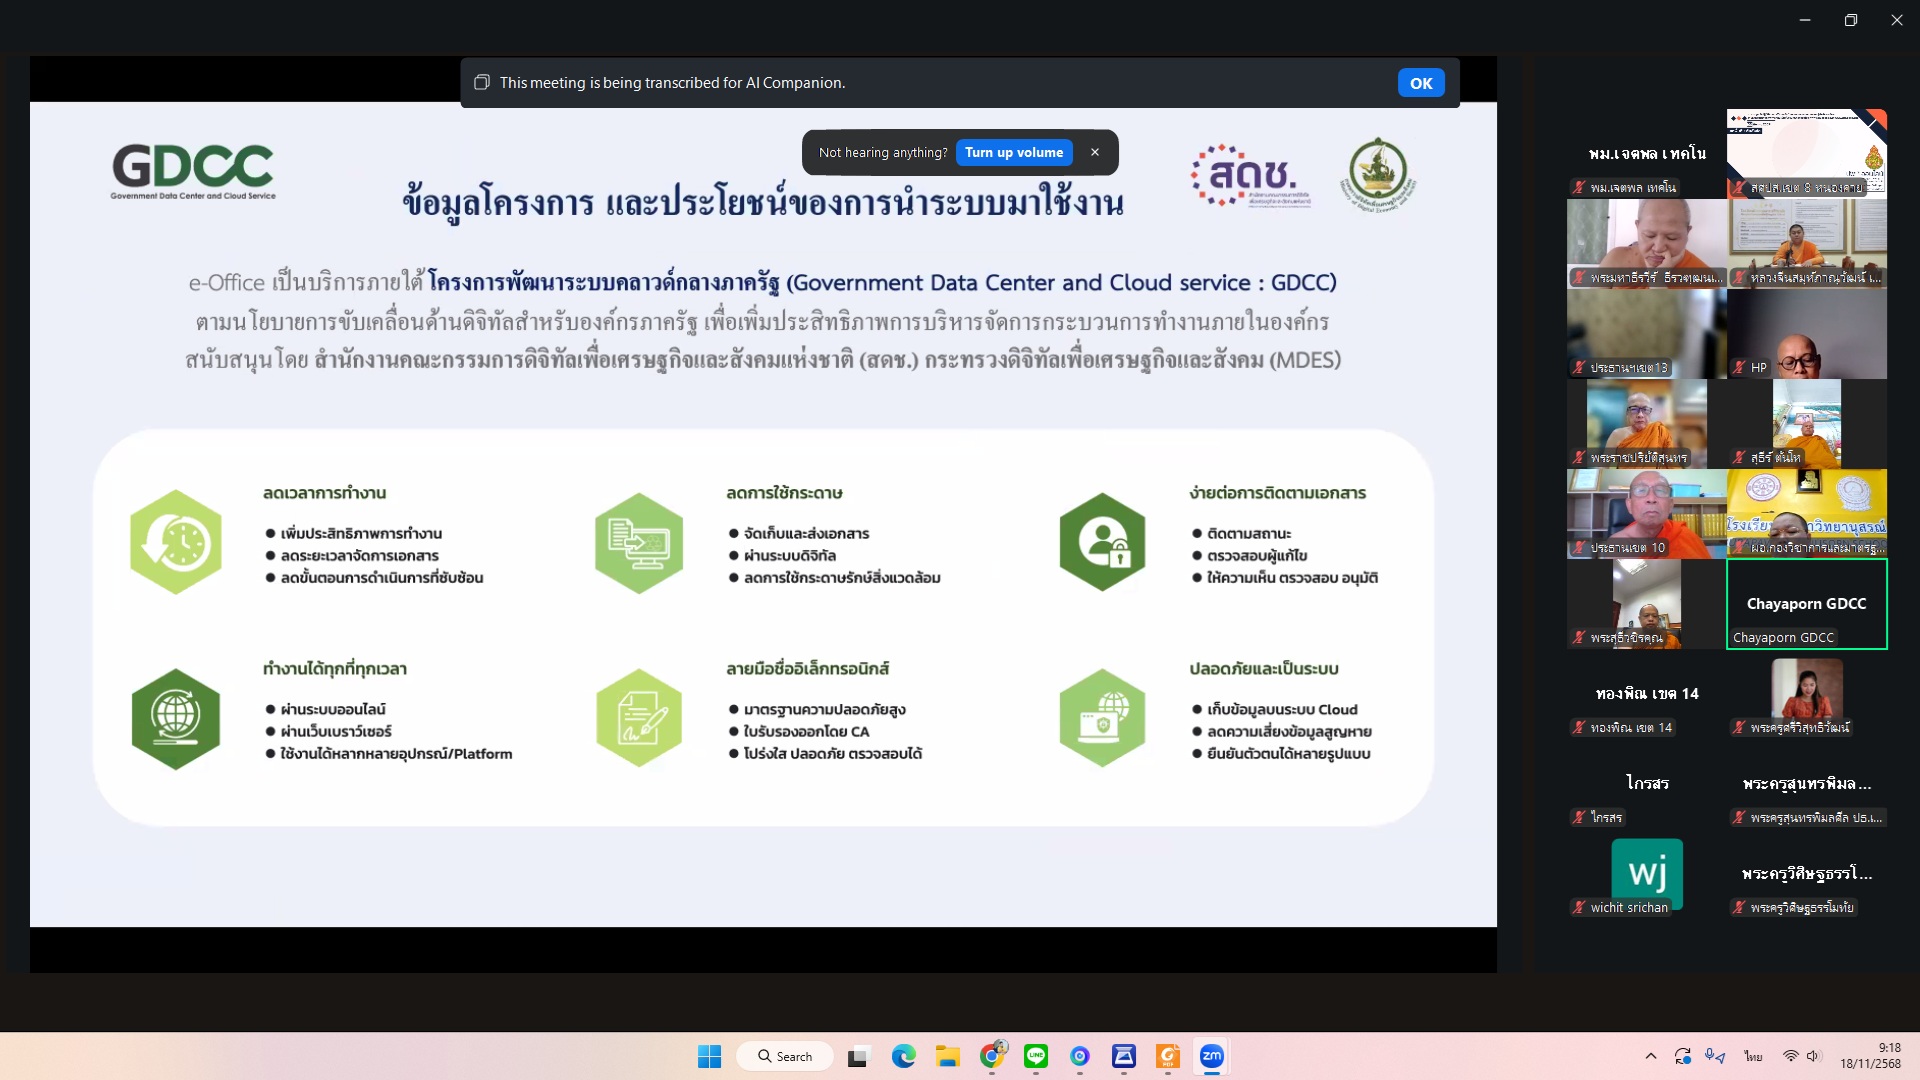Open the clock and date panel
The image size is (1920, 1080).
pos(1870,1056)
